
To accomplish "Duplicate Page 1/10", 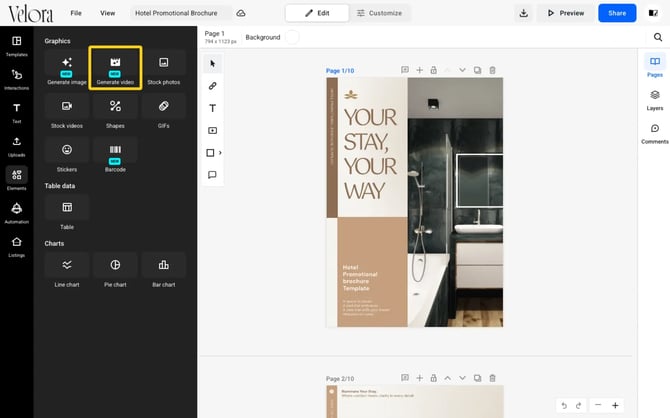I will pos(477,70).
